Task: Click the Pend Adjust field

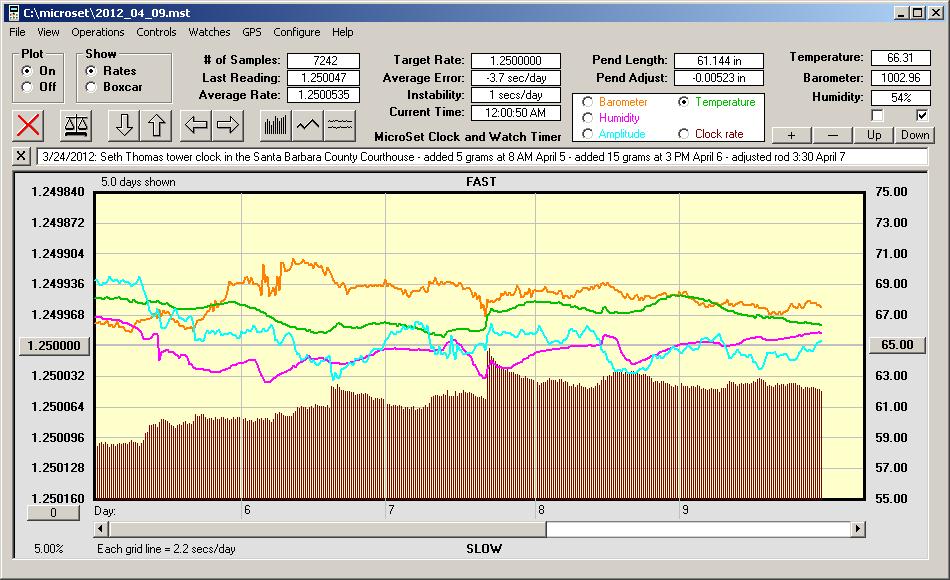Action: pos(719,78)
